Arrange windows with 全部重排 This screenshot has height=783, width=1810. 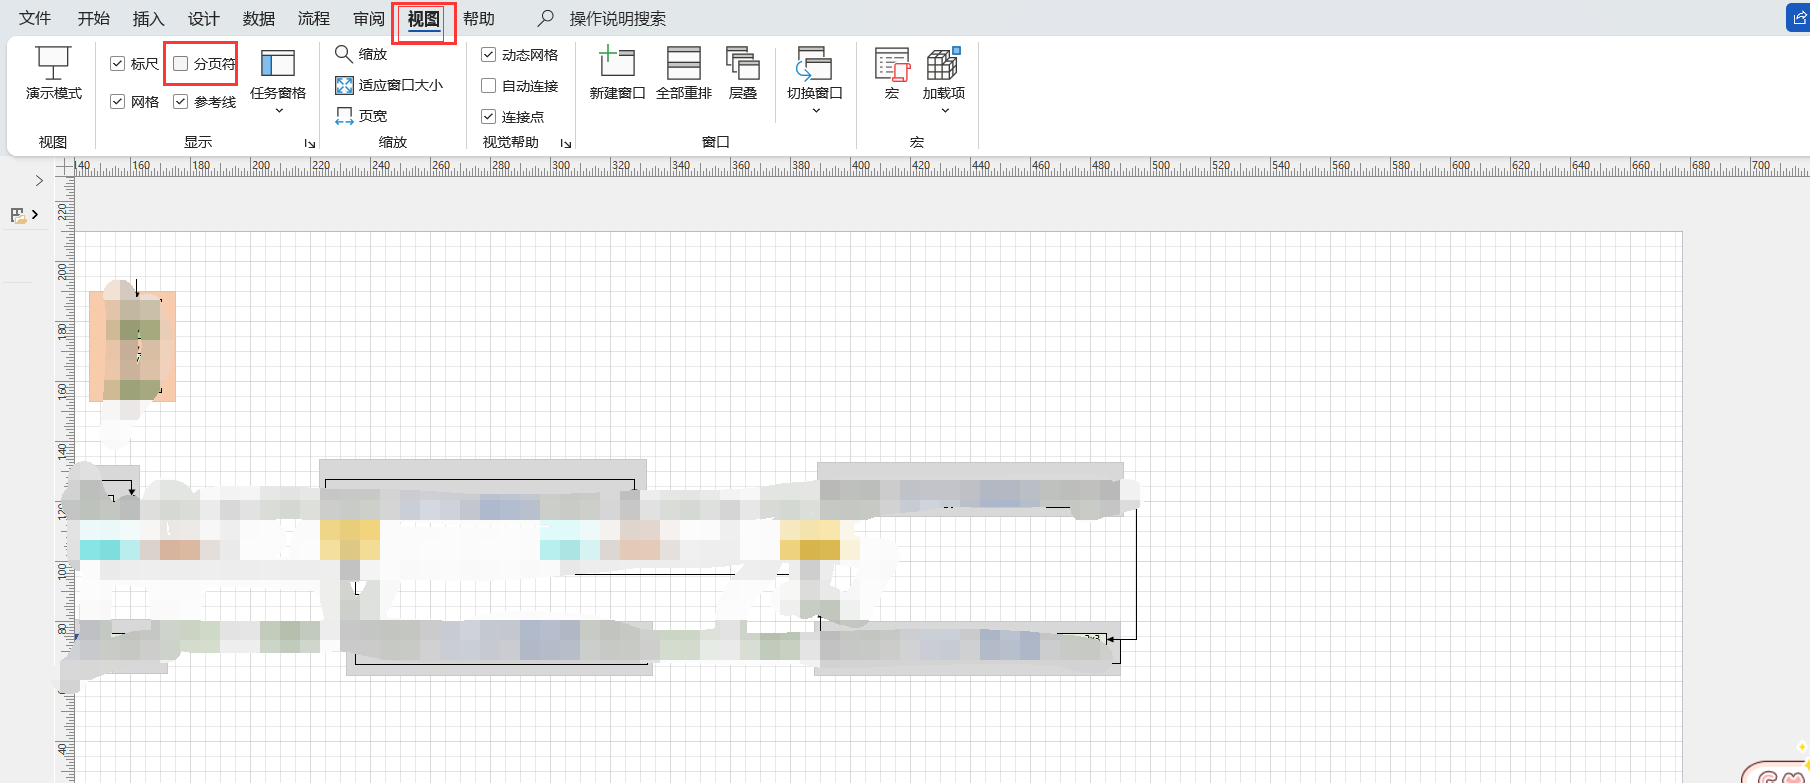684,73
